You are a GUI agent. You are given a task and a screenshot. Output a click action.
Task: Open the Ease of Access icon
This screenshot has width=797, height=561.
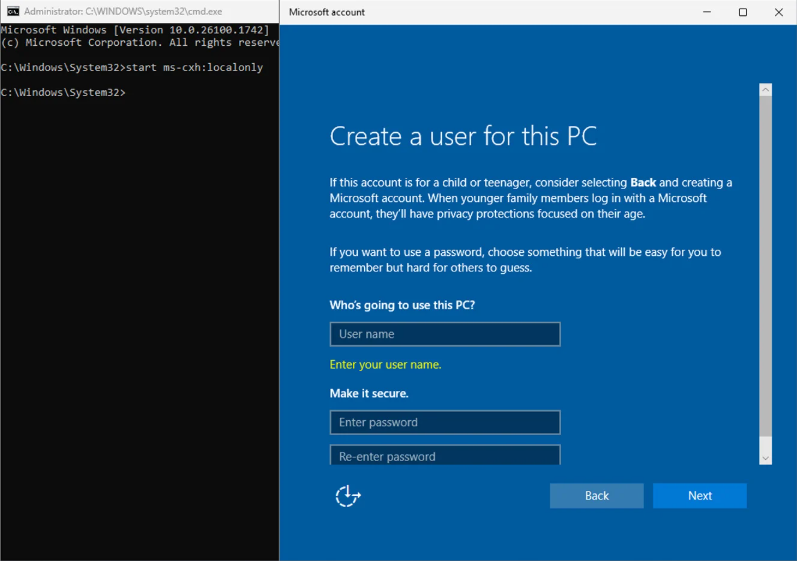[x=347, y=496]
